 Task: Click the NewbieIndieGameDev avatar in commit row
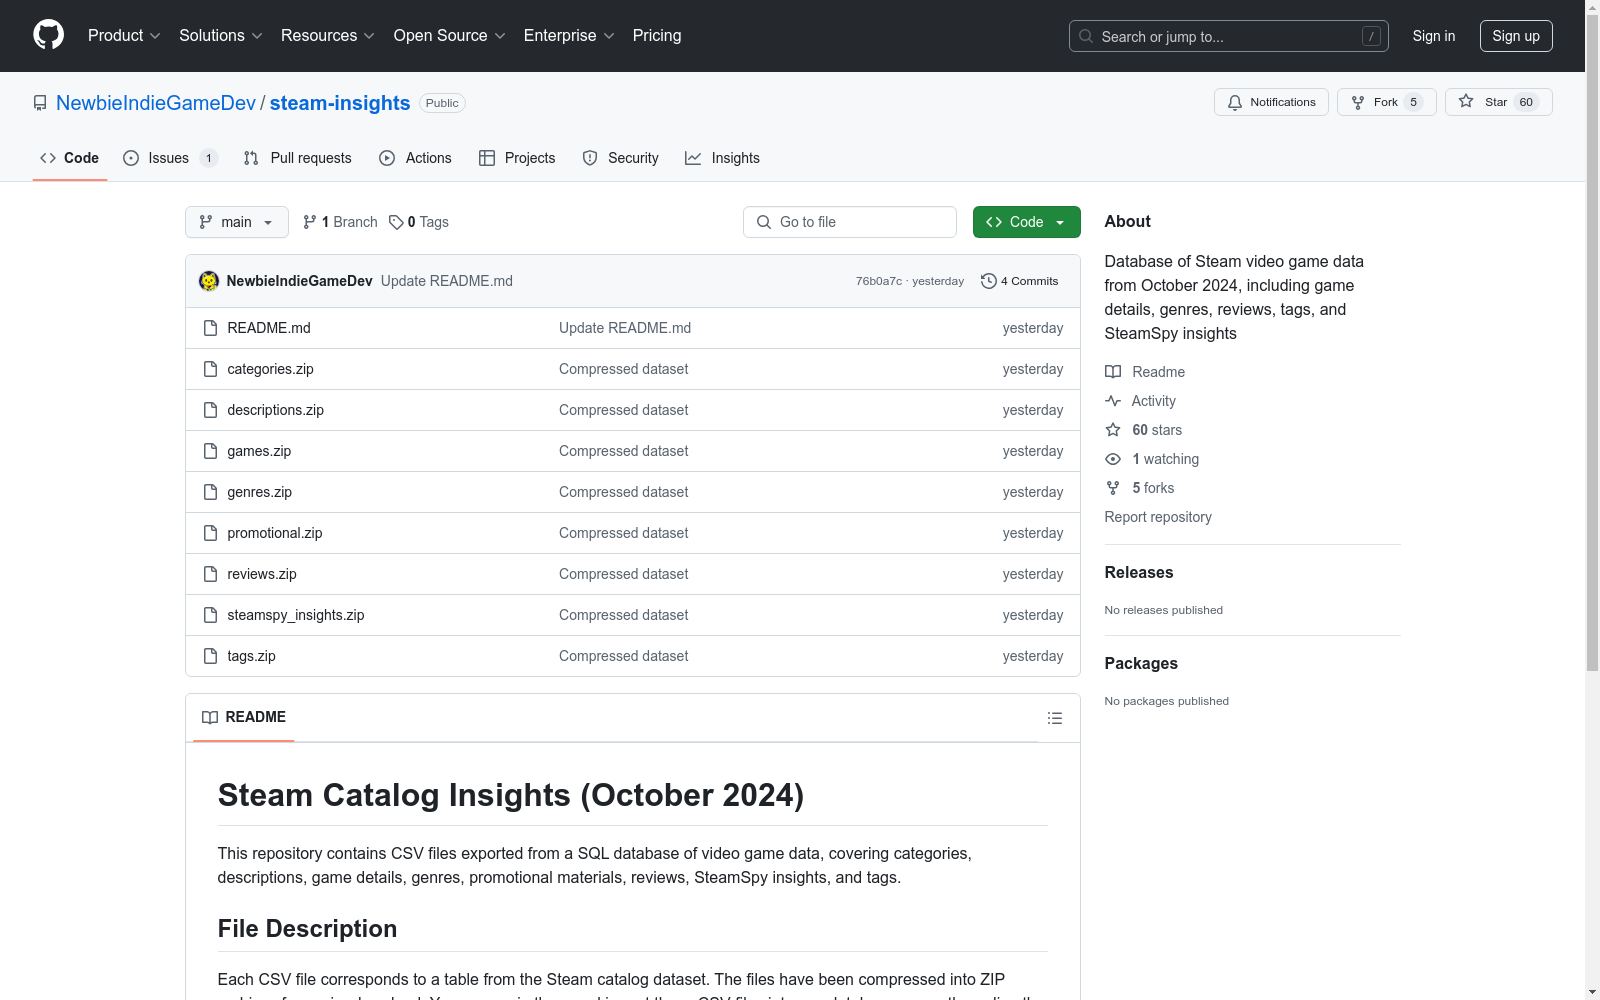209,281
